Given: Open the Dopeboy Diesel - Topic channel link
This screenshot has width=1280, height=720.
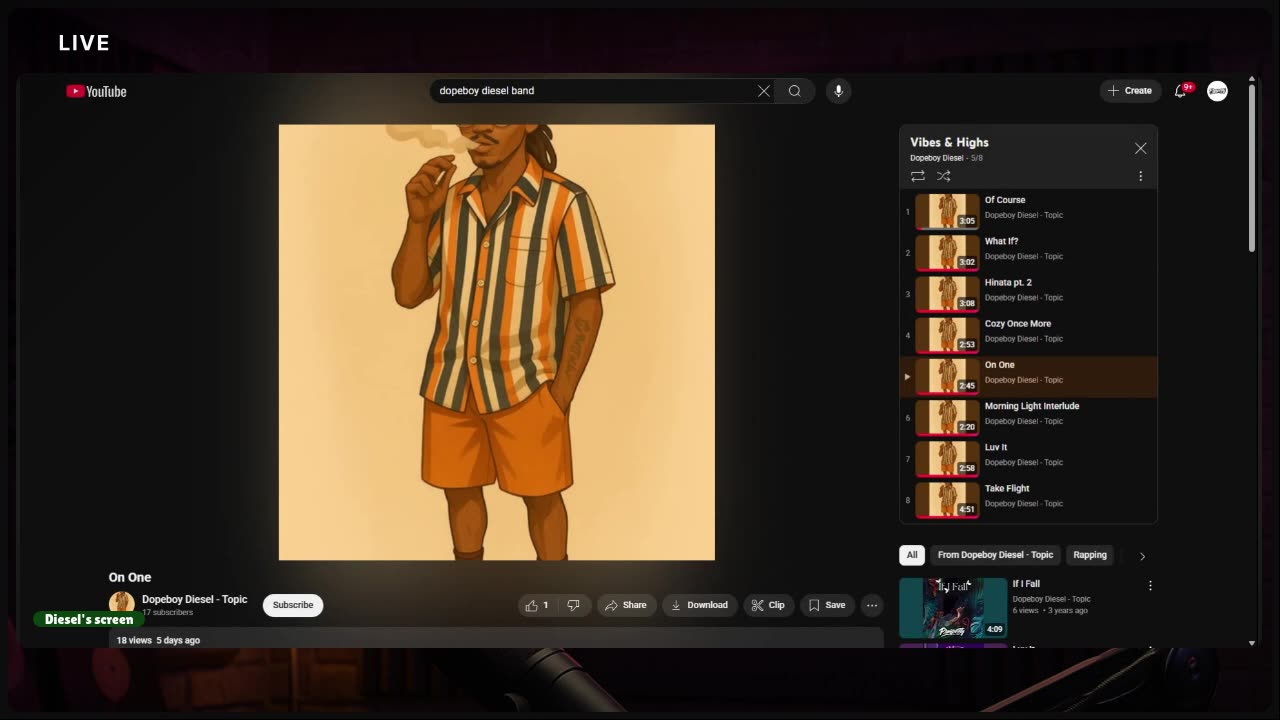Looking at the screenshot, I should pos(194,599).
